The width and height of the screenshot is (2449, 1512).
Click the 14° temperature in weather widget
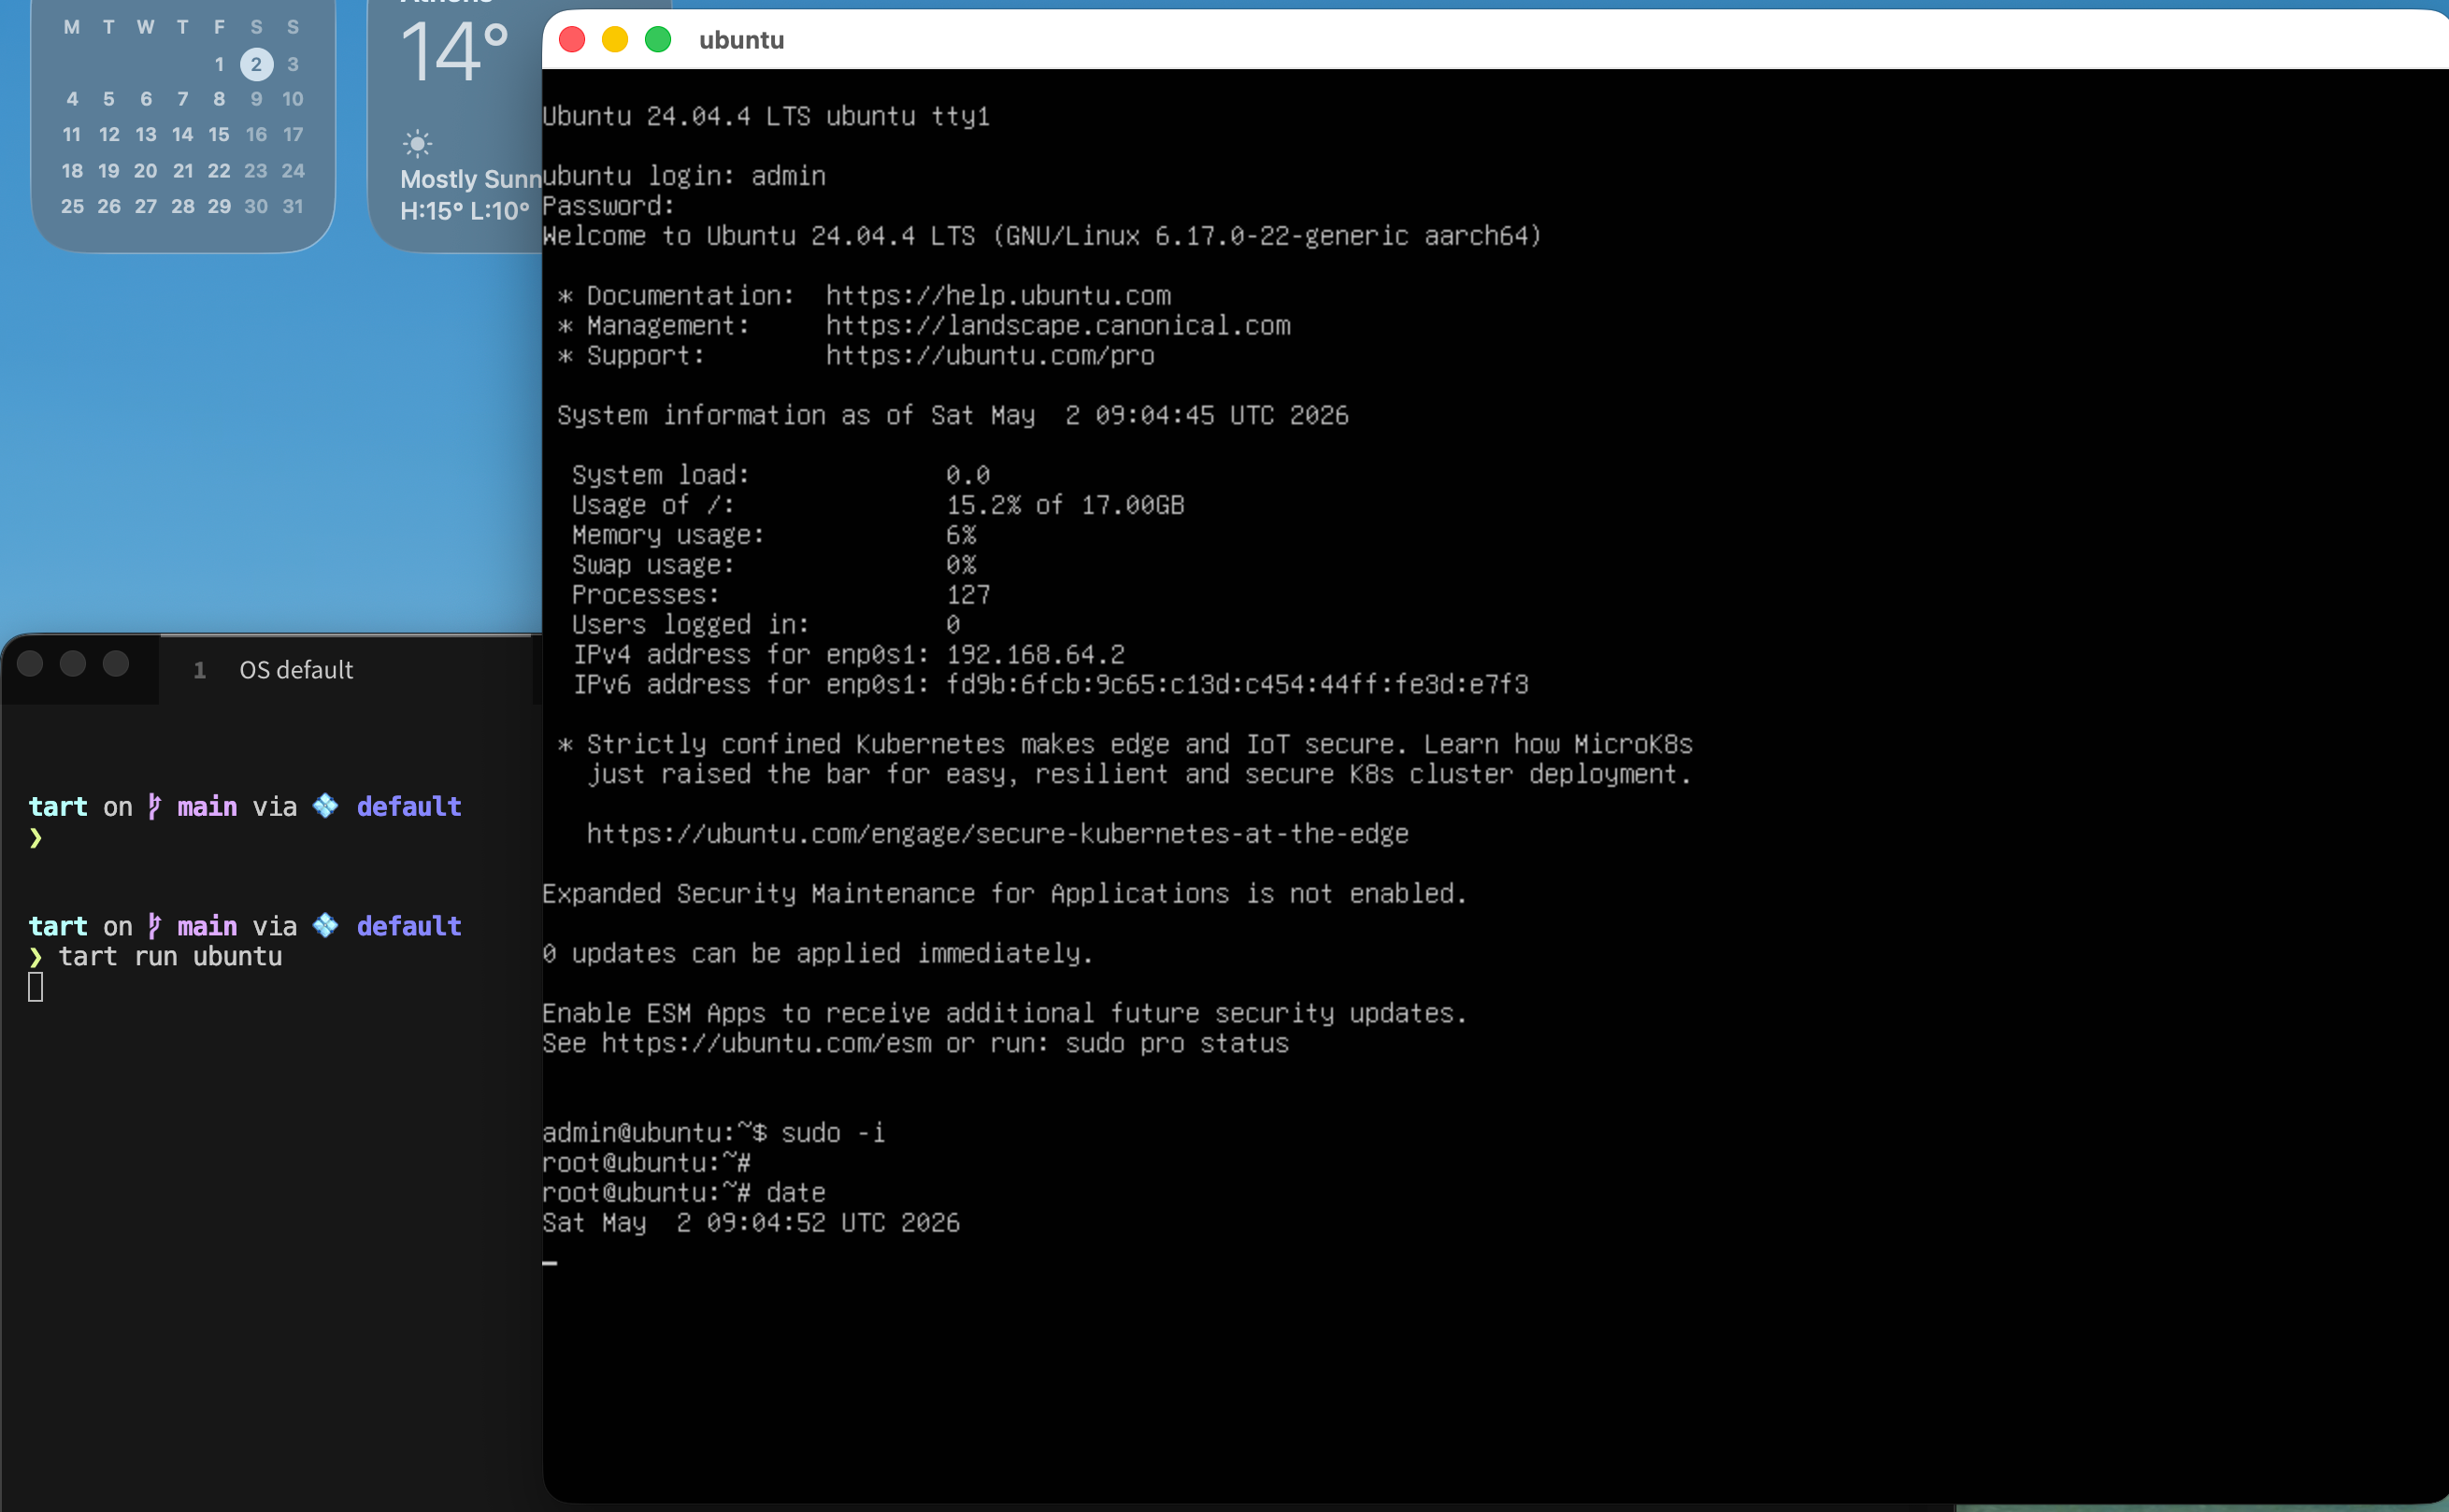tap(454, 52)
